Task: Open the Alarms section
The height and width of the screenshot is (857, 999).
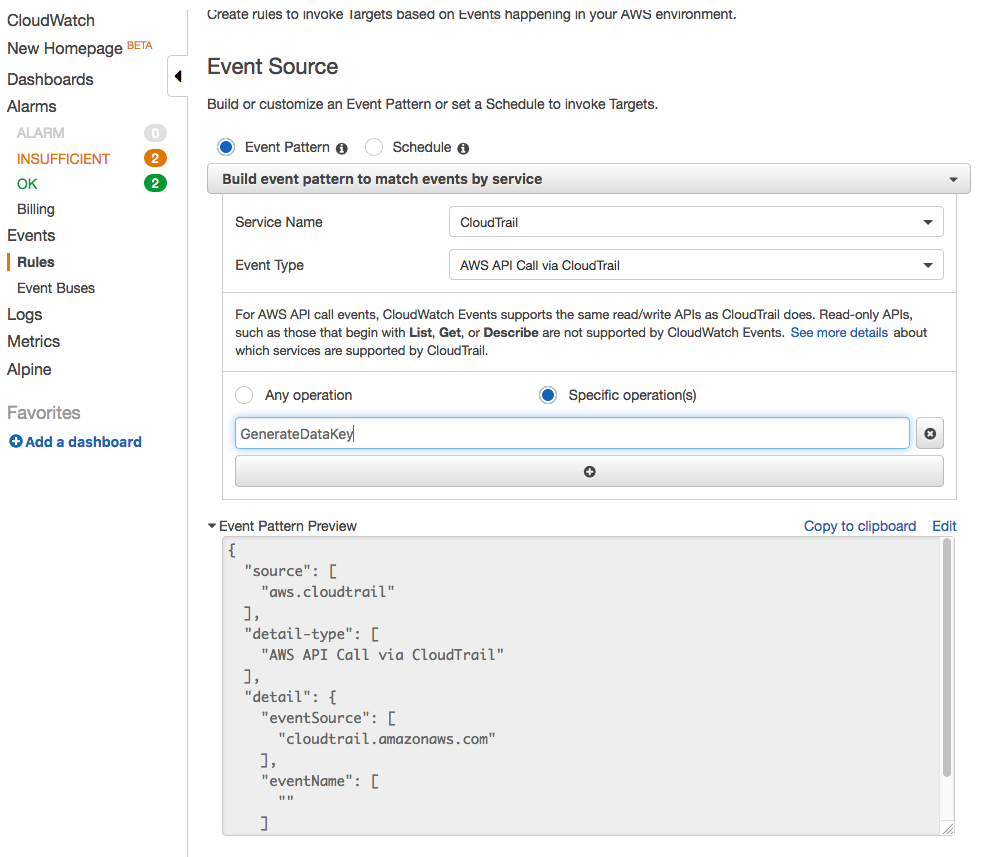Action: [x=32, y=106]
